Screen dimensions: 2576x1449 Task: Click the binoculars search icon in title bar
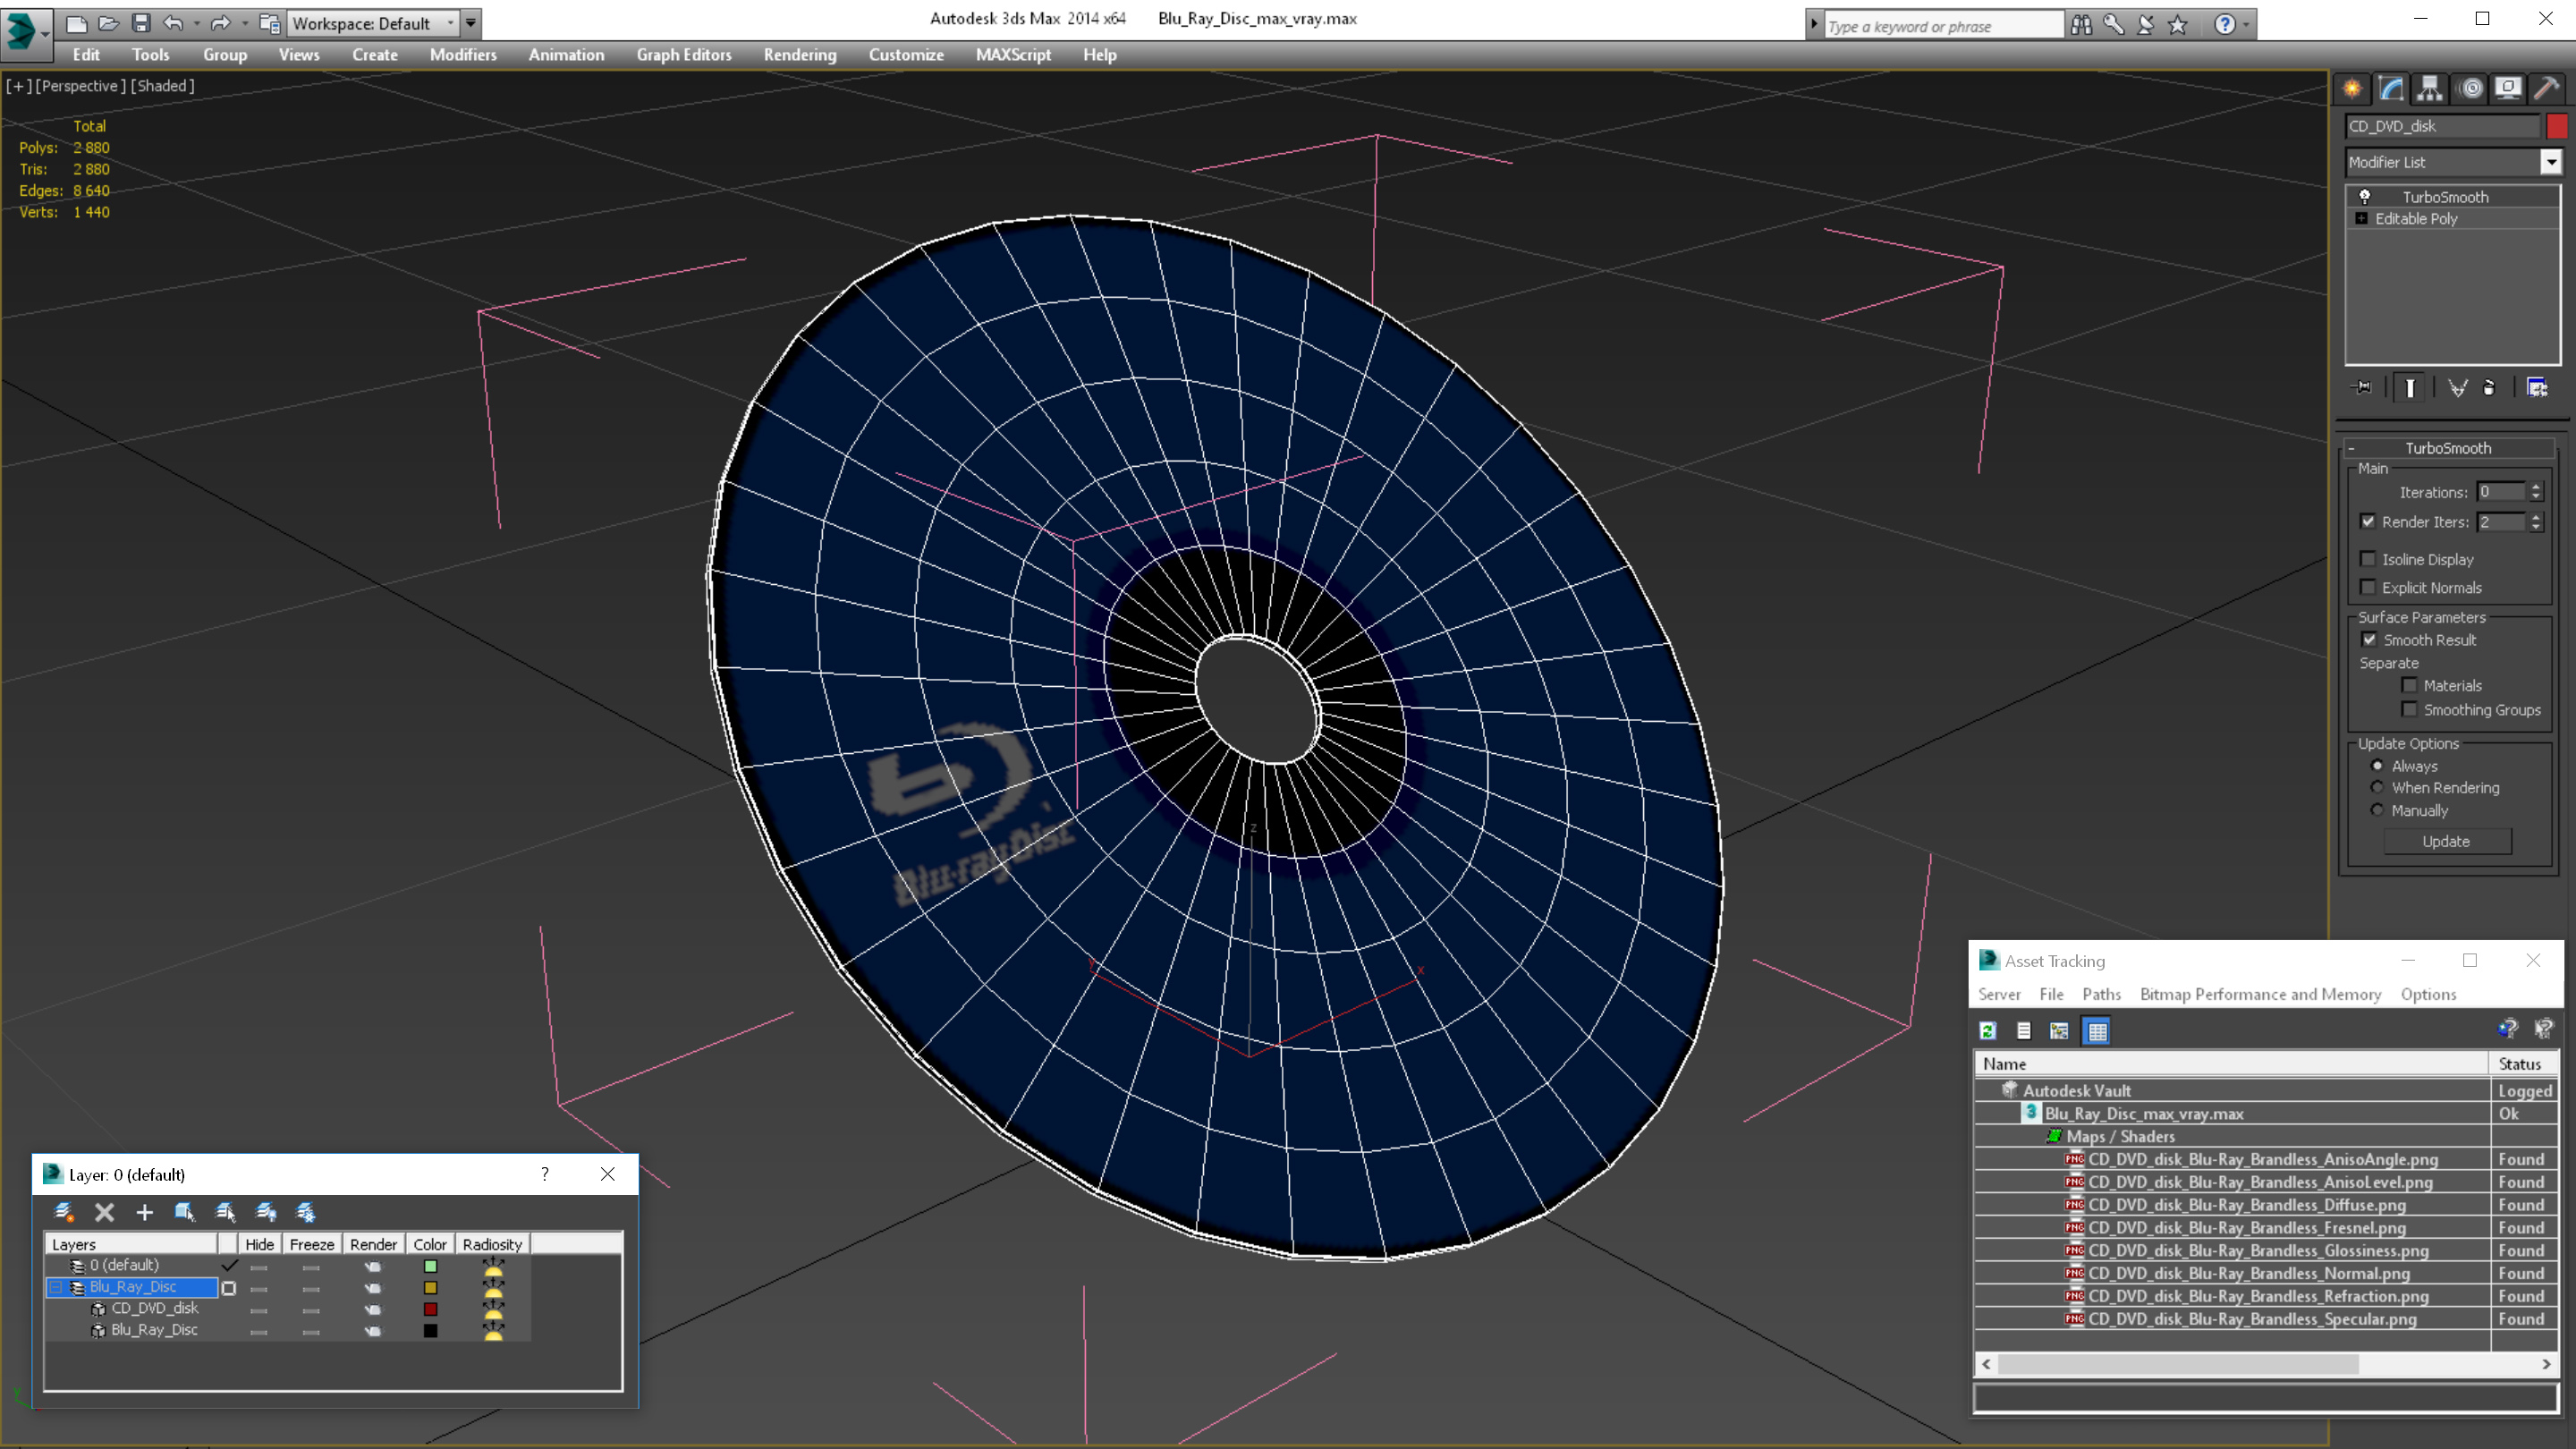point(2081,24)
